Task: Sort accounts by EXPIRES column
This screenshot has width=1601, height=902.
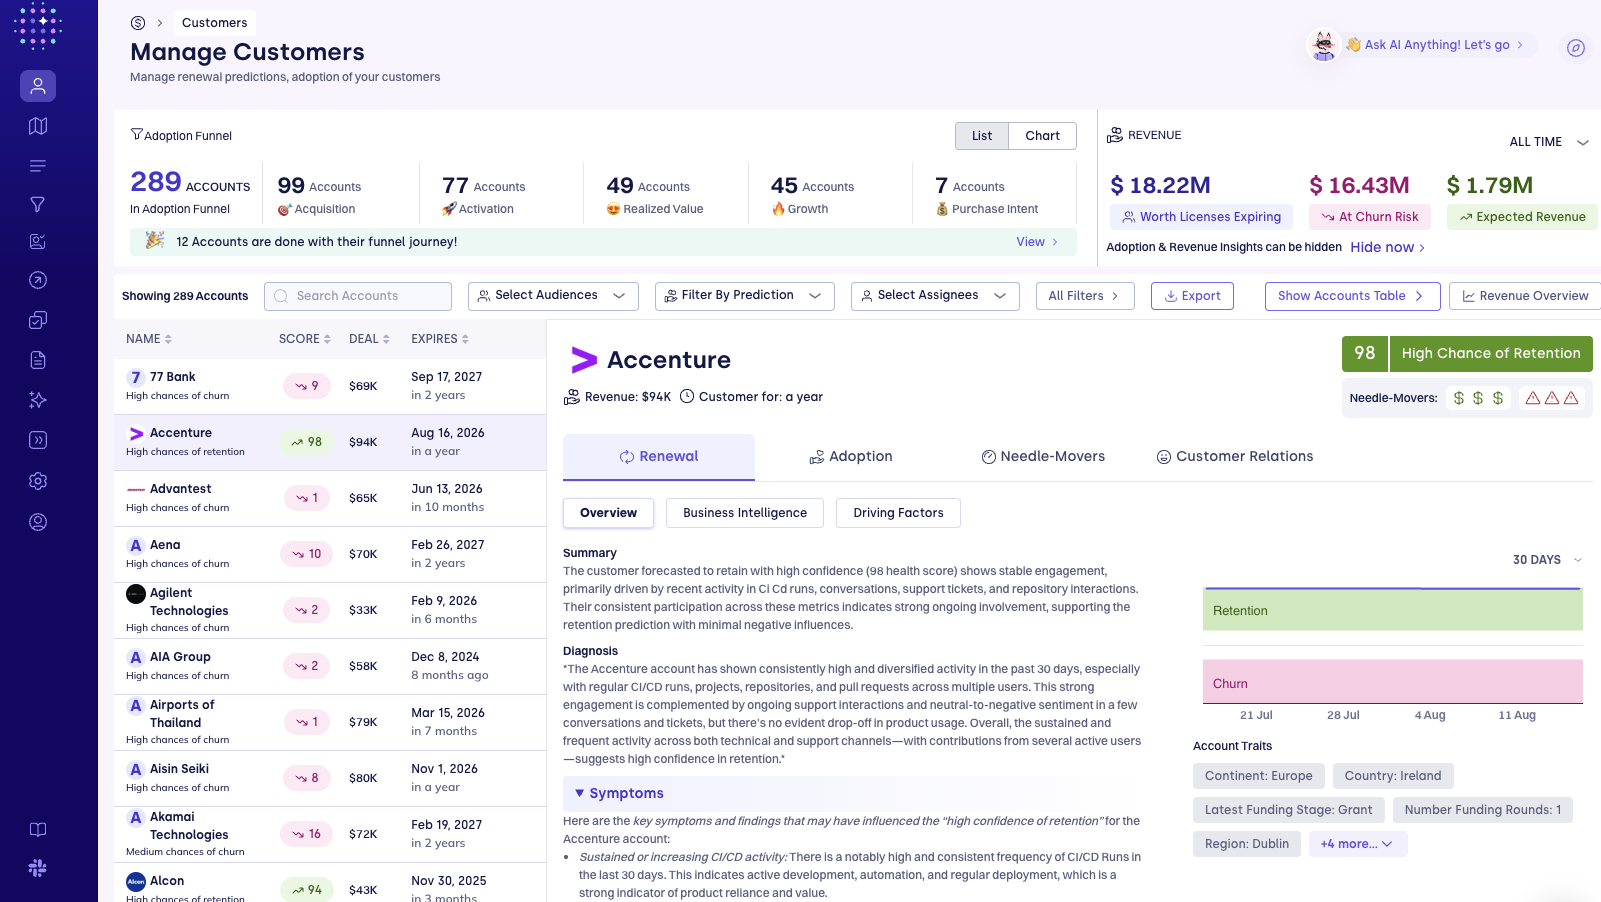Action: 440,339
